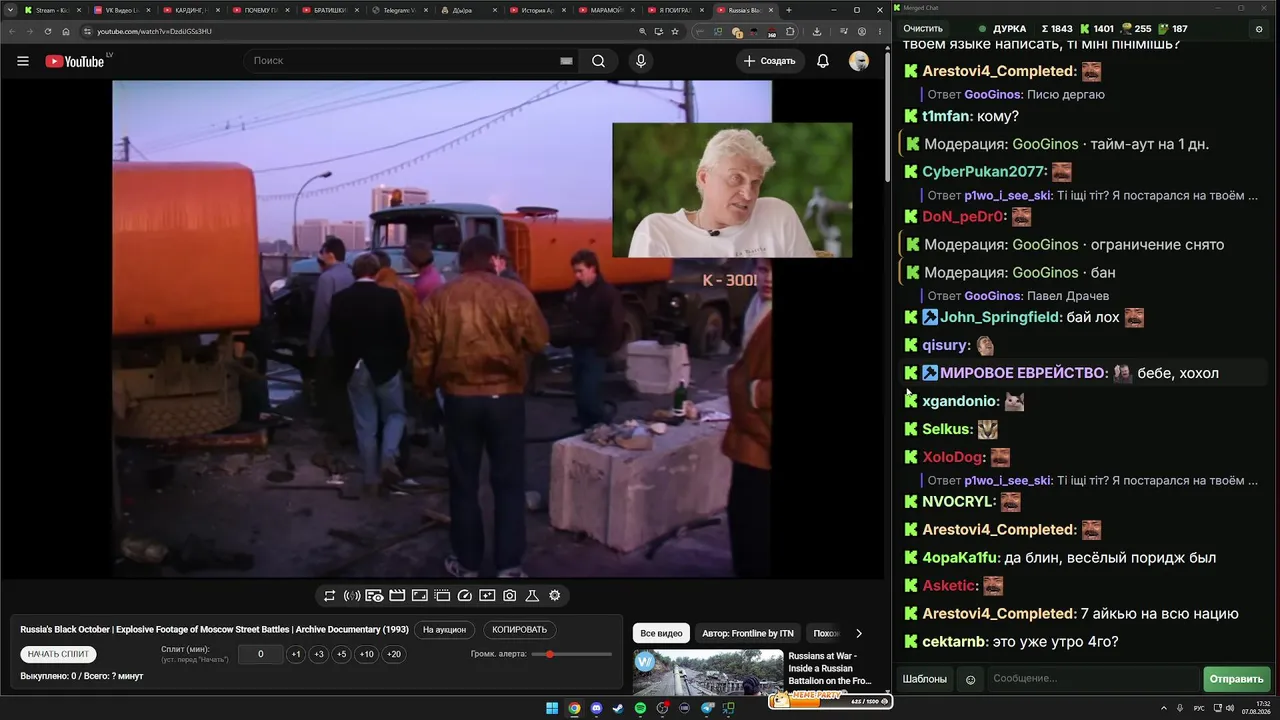
Task: Add 20 minutes with the +20 button
Action: (394, 654)
